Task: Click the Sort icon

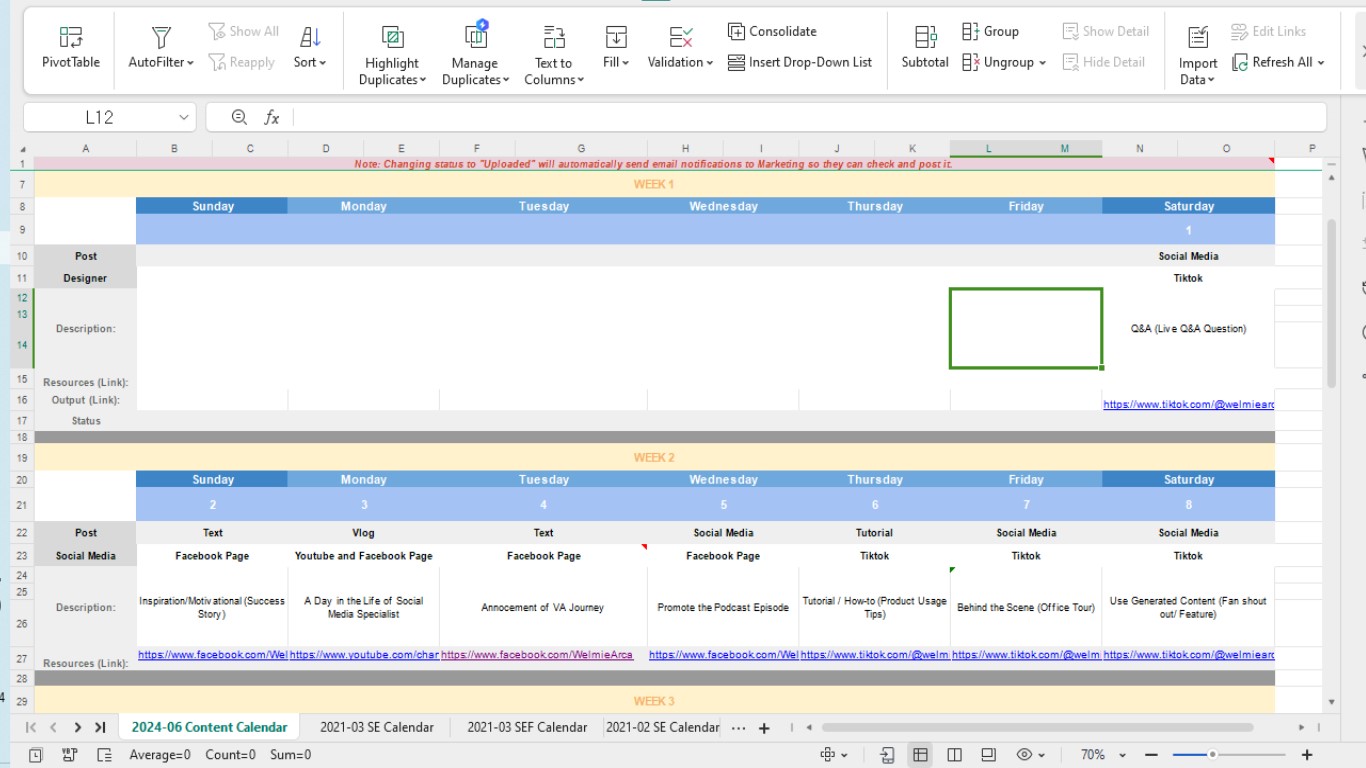Action: click(x=310, y=38)
